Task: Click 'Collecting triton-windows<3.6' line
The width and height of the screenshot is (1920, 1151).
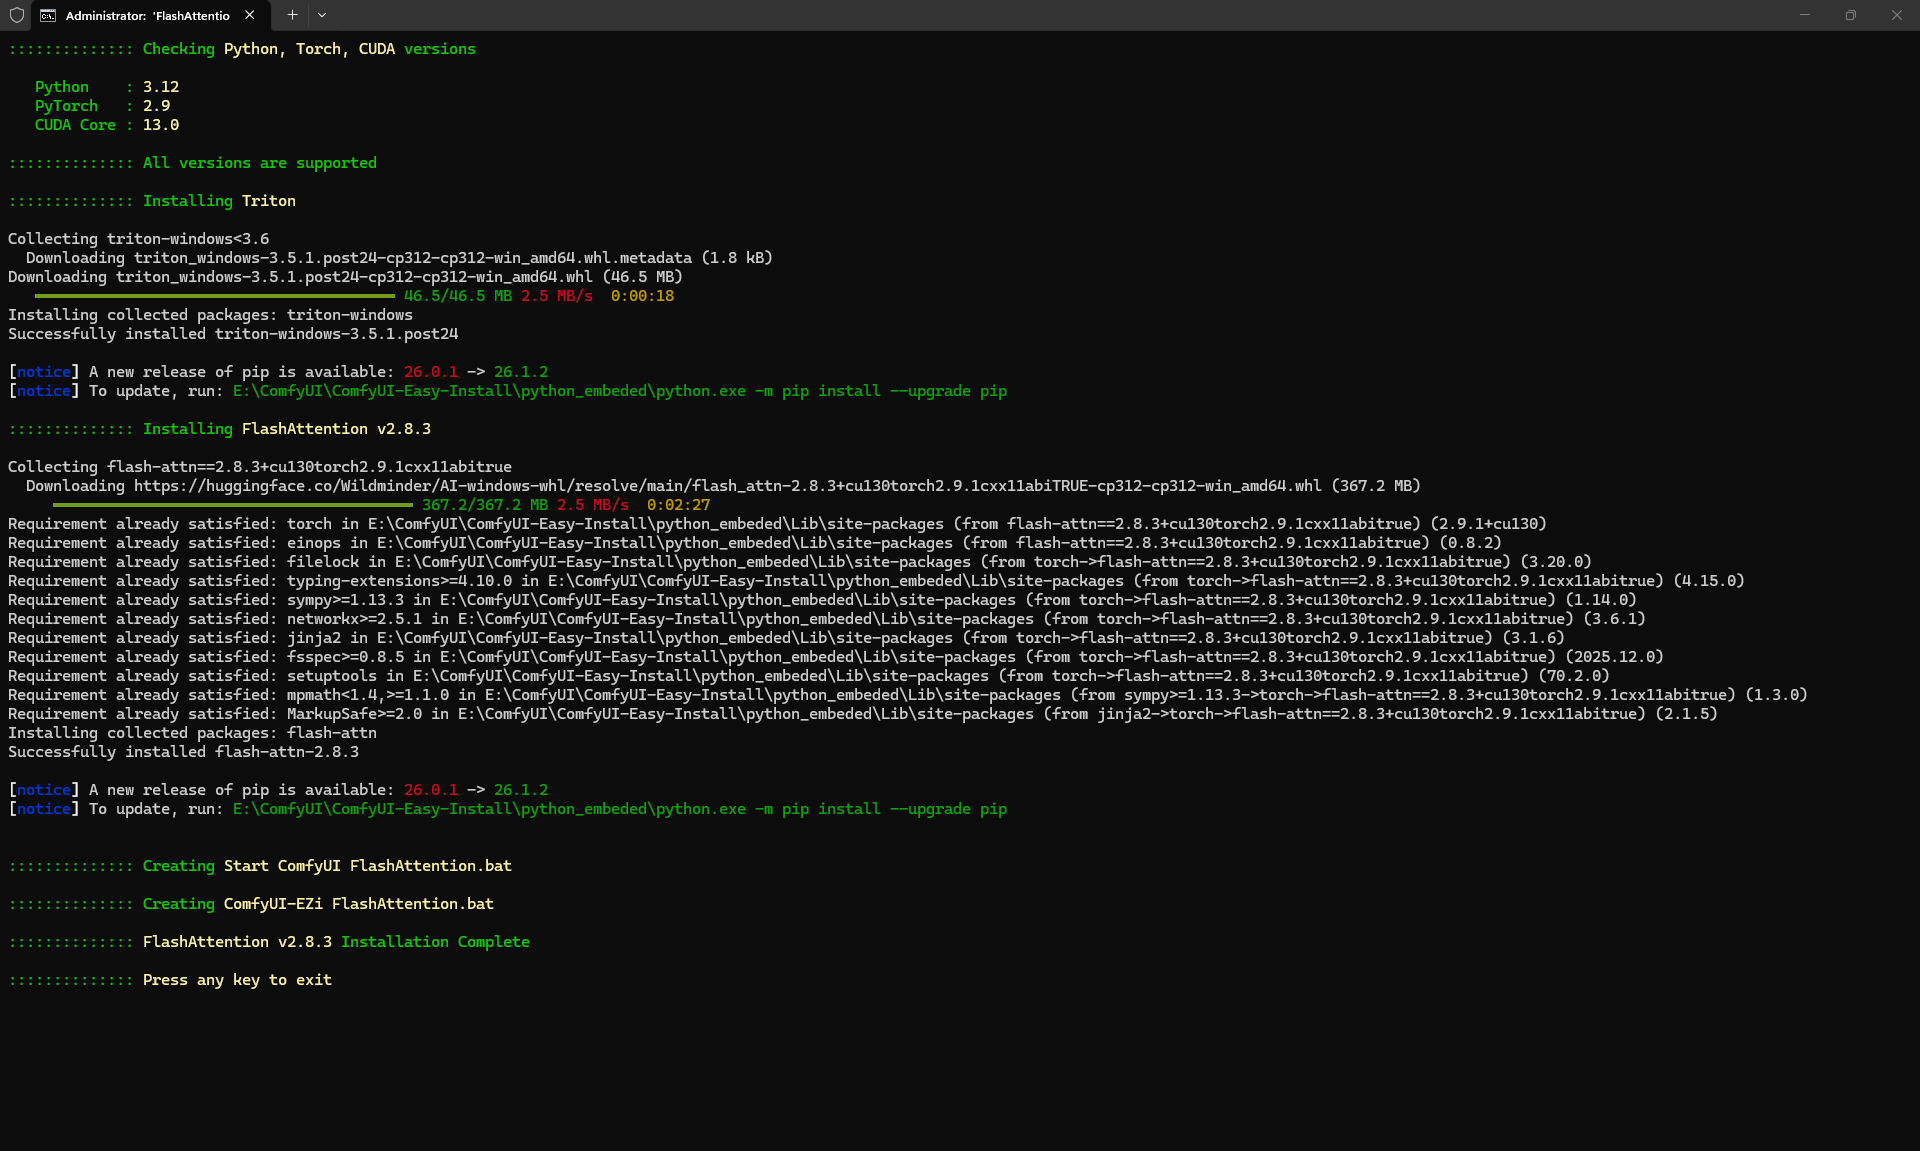Action: [138, 239]
